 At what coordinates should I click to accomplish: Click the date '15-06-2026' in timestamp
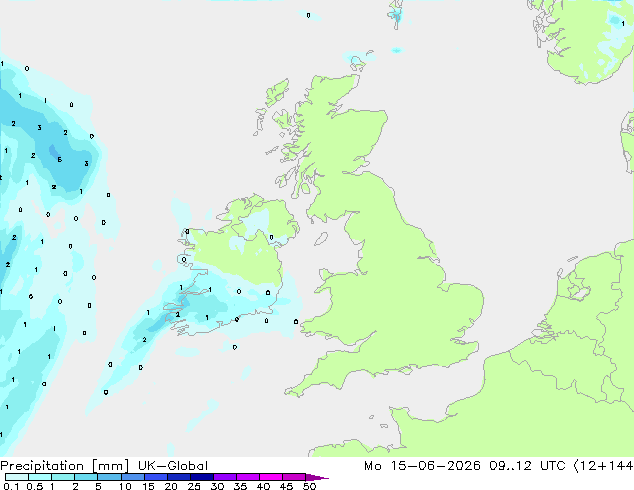(436, 466)
